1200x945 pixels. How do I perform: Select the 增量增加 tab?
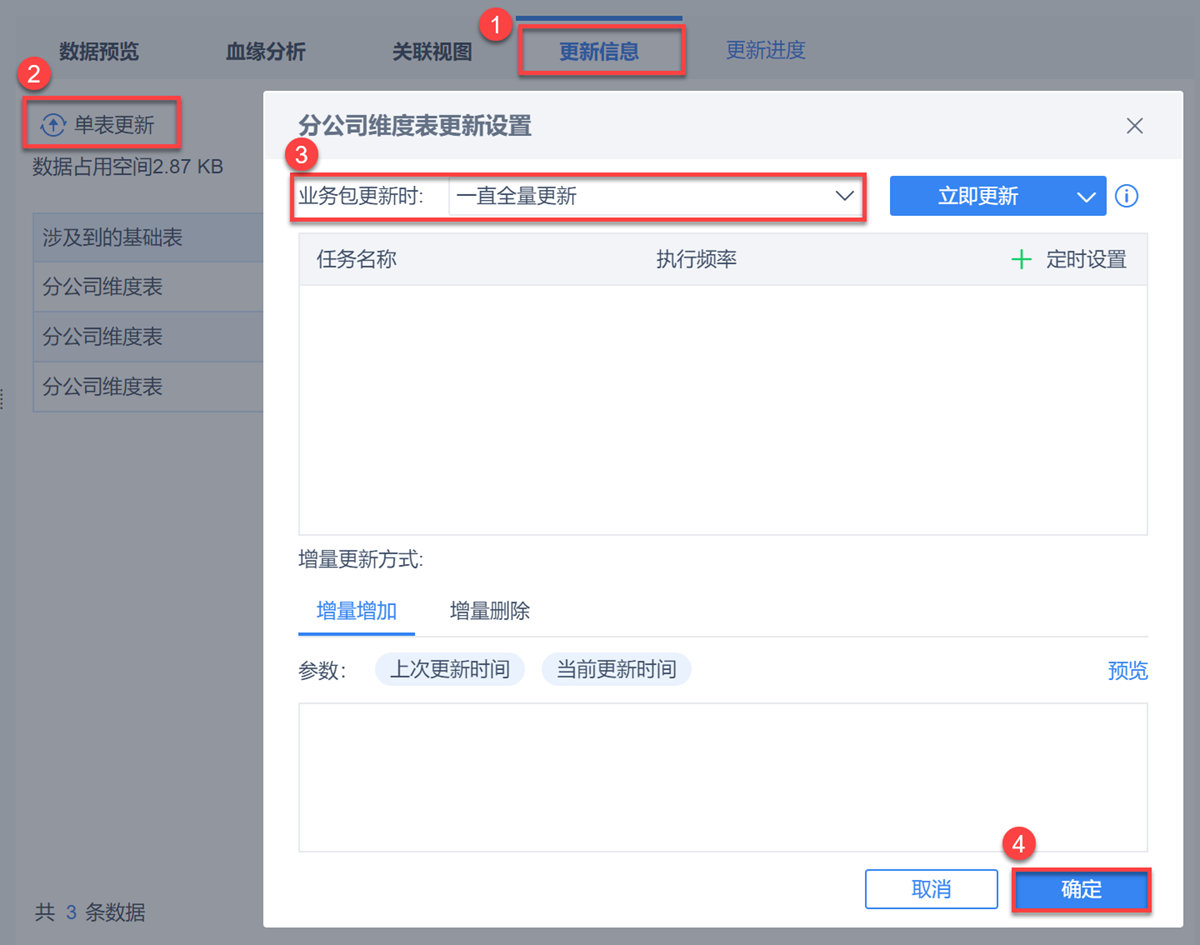coord(357,611)
